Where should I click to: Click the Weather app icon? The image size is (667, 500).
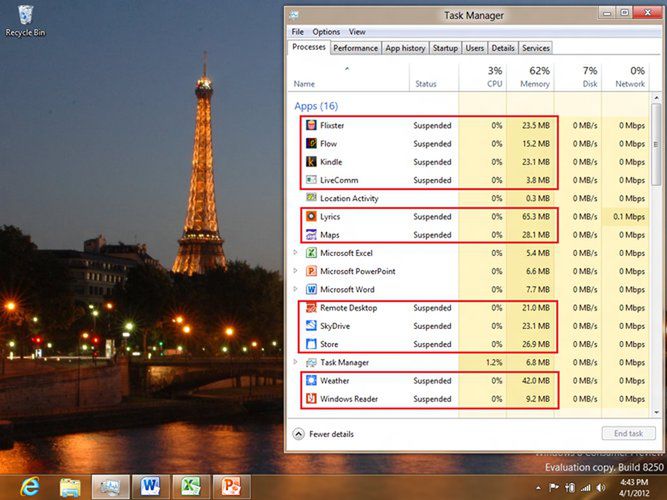311,380
